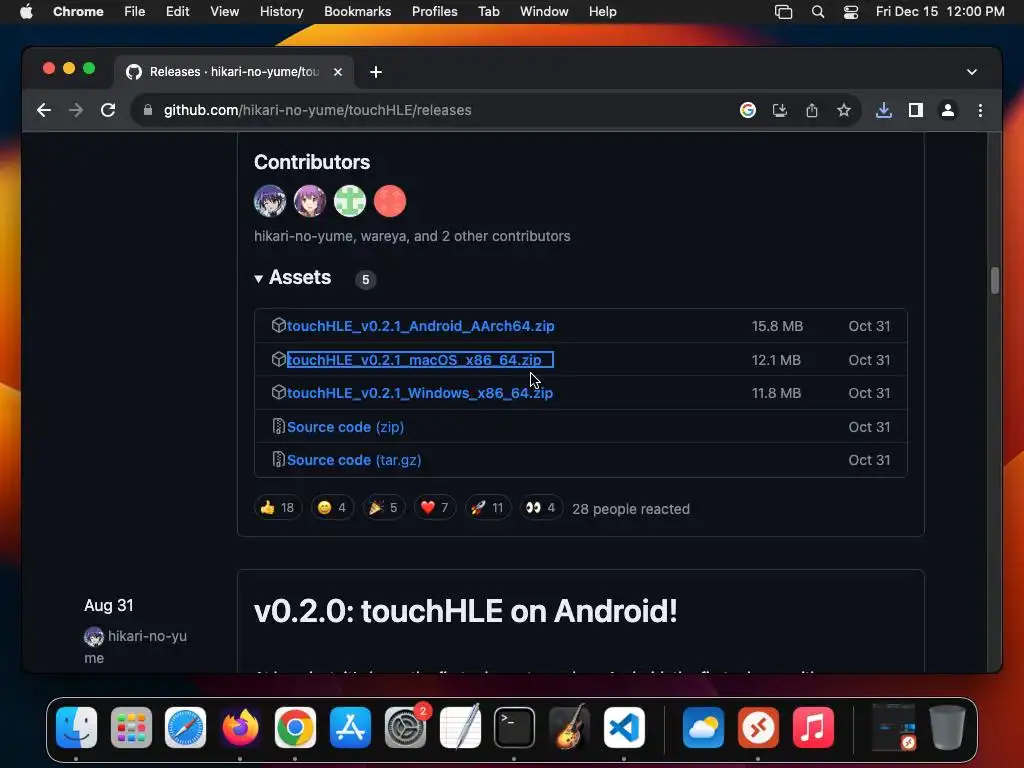Click the first contributor avatar
Image resolution: width=1024 pixels, height=768 pixels.
270,200
